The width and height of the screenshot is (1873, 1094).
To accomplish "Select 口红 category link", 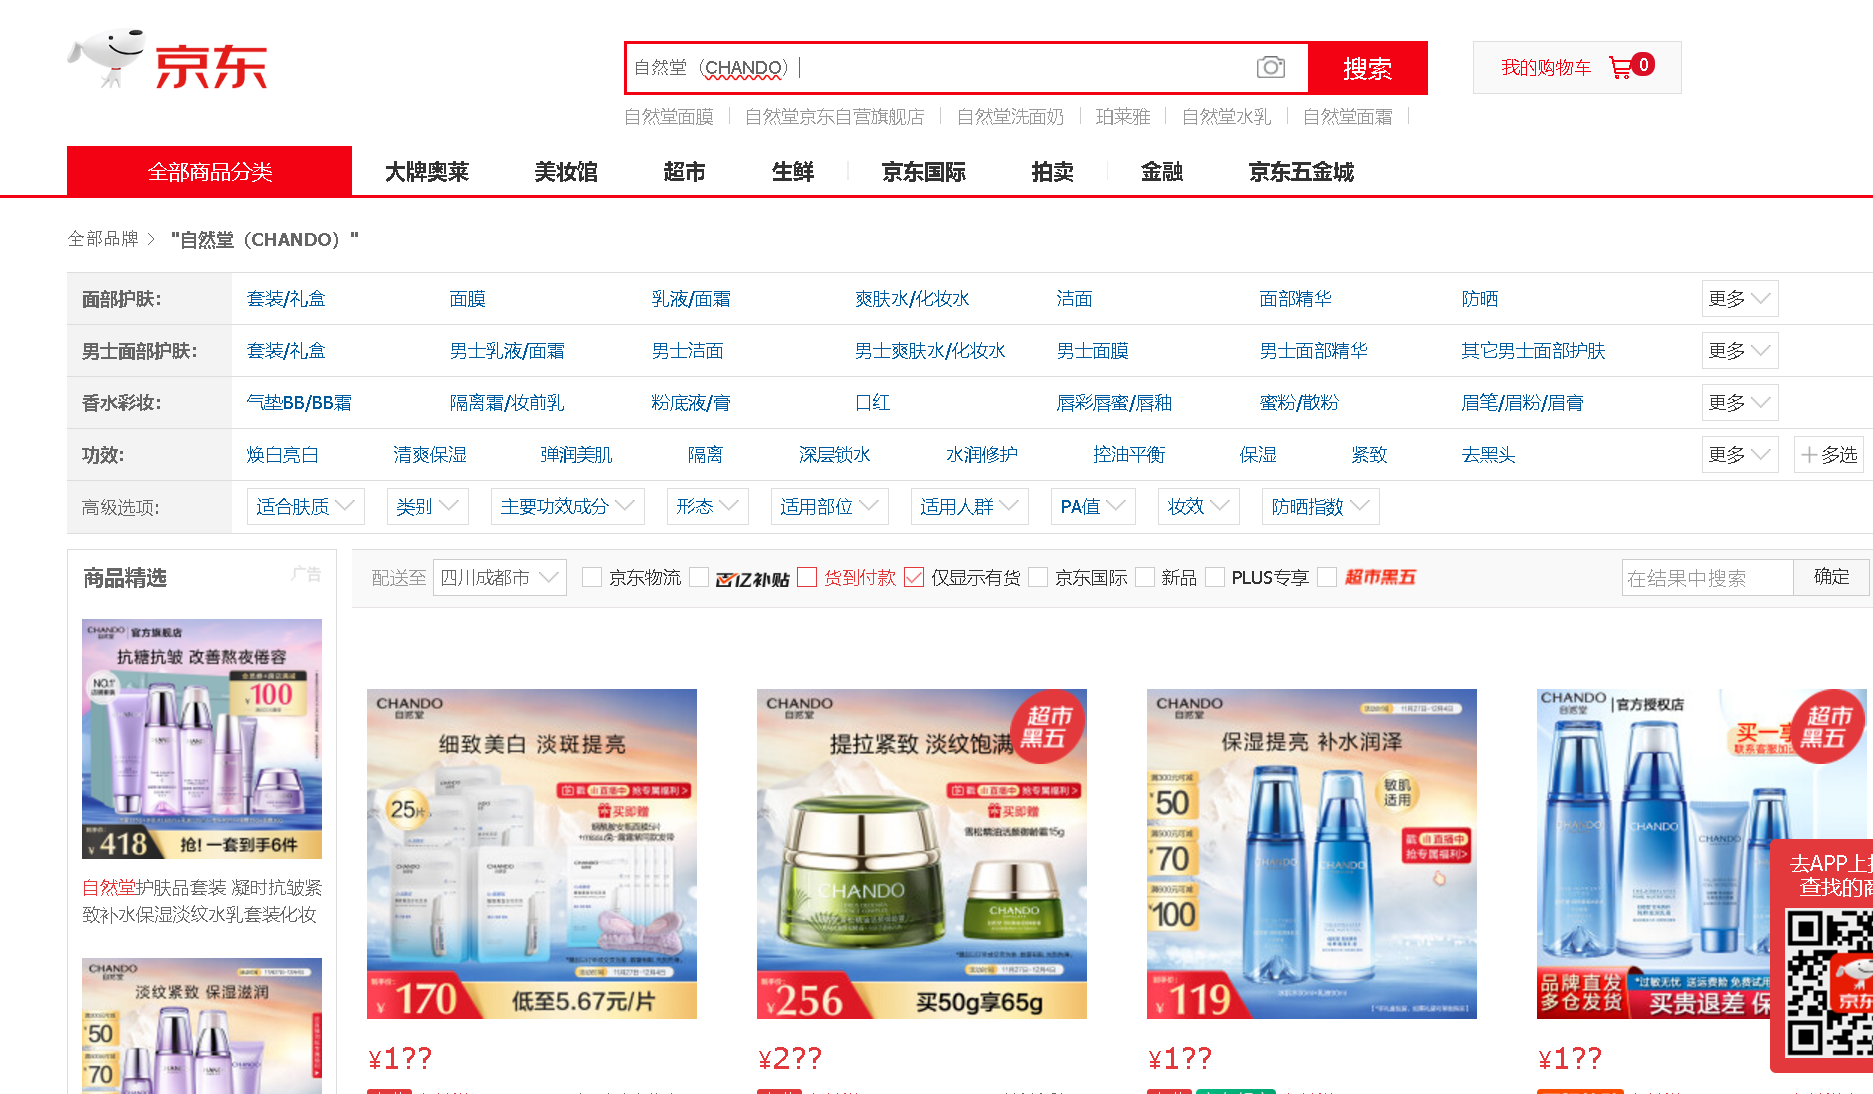I will 872,403.
